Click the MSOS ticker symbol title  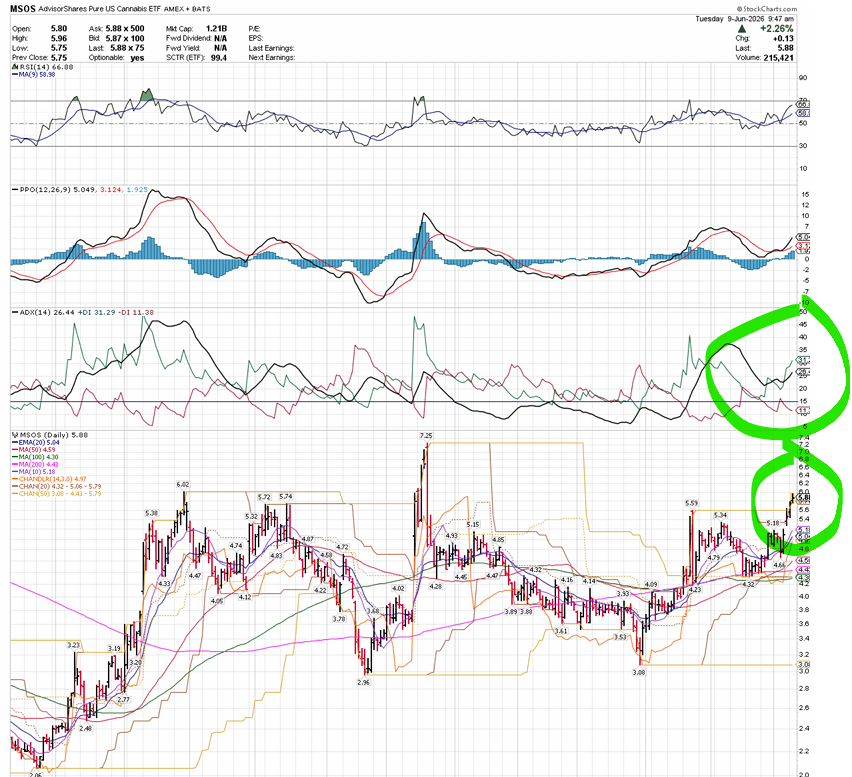[23, 9]
